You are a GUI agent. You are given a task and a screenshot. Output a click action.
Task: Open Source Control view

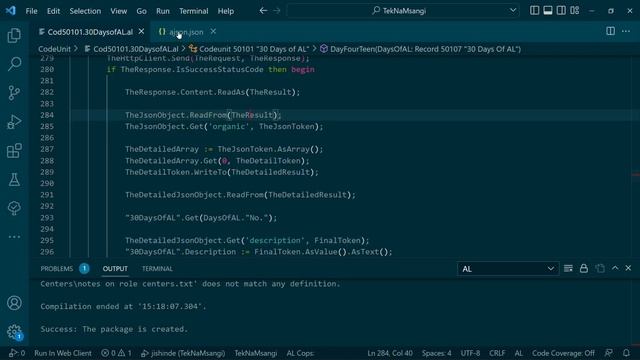(14, 93)
